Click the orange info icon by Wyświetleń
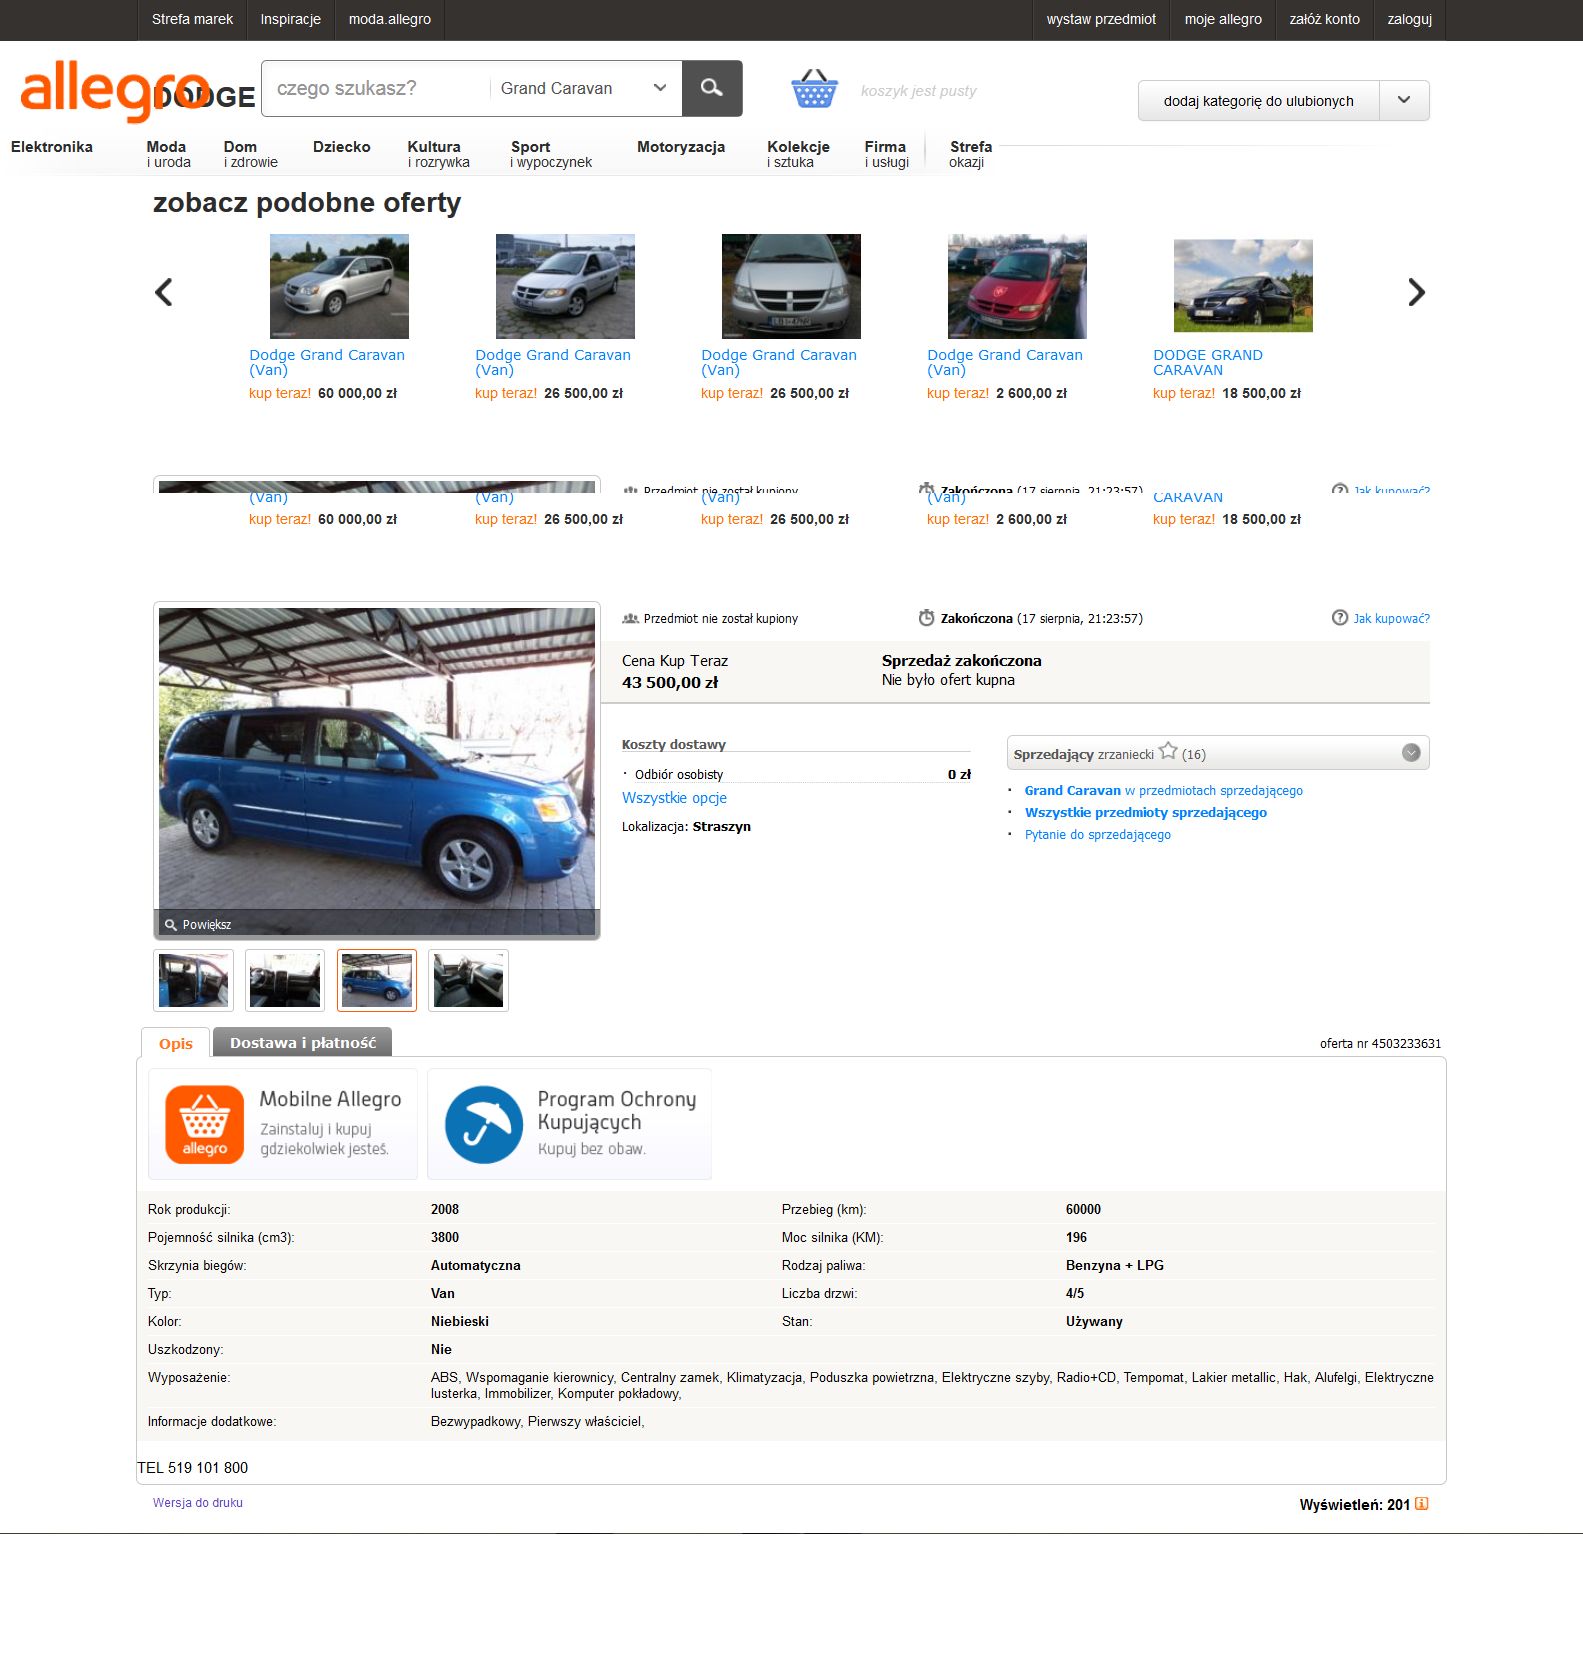This screenshot has height=1659, width=1583. (x=1422, y=1504)
